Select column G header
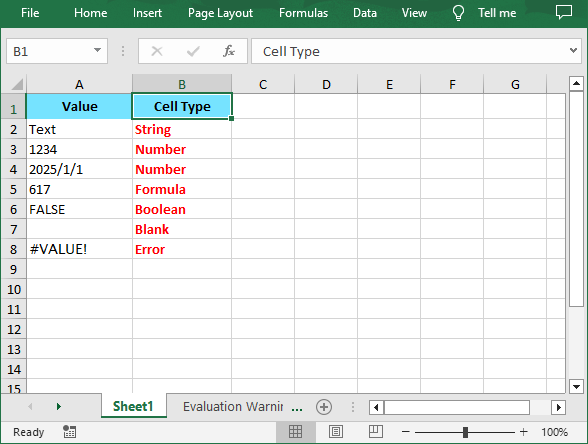Viewport: 588px width, 444px height. pyautogui.click(x=515, y=84)
